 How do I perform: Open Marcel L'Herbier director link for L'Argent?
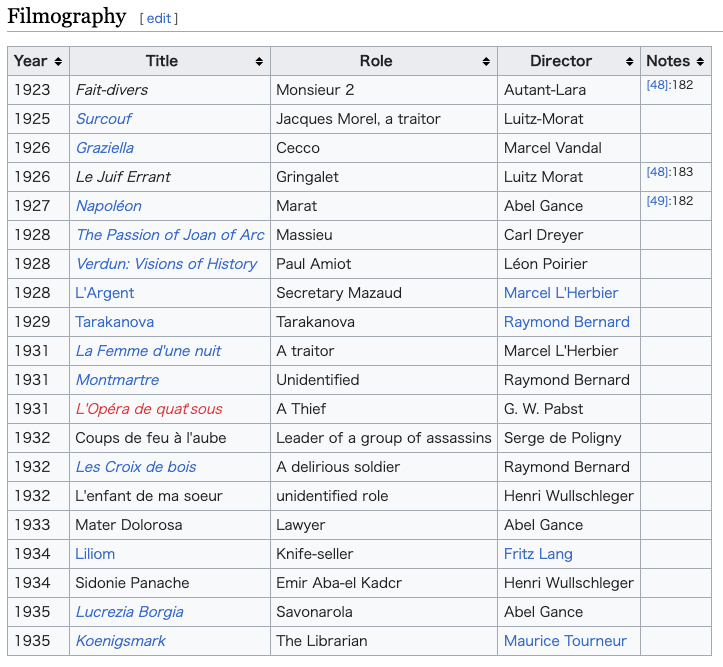tap(561, 293)
